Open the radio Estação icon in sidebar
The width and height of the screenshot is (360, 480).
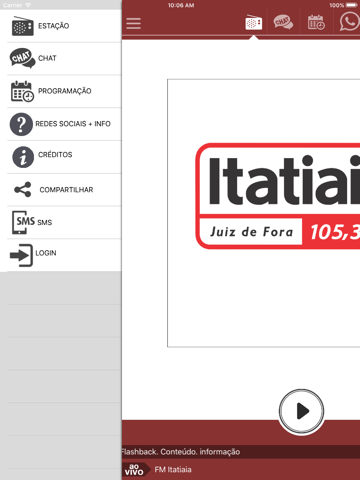(x=23, y=26)
